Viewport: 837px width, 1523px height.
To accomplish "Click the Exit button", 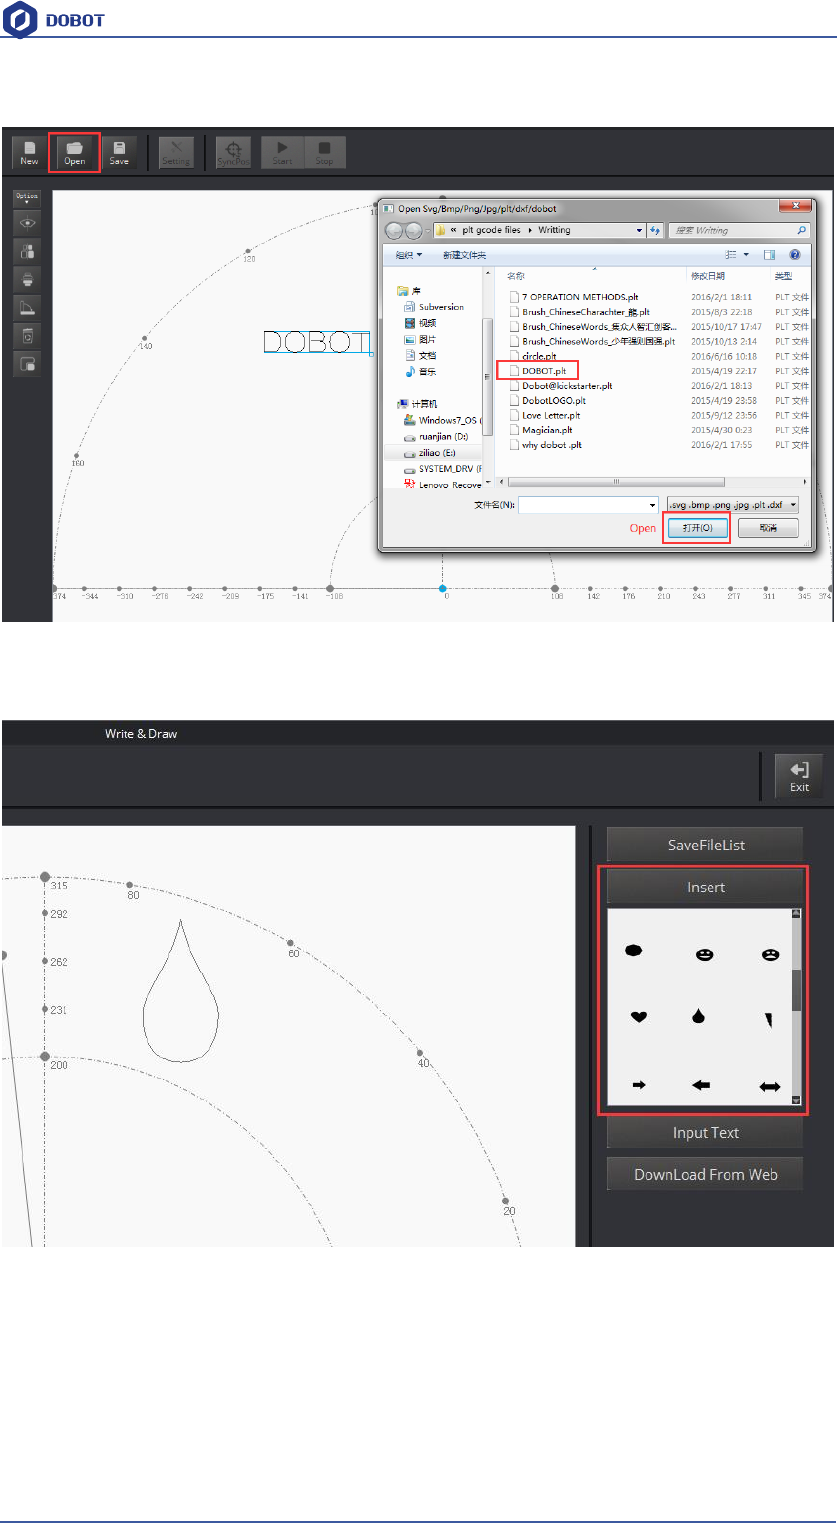I will coord(799,775).
